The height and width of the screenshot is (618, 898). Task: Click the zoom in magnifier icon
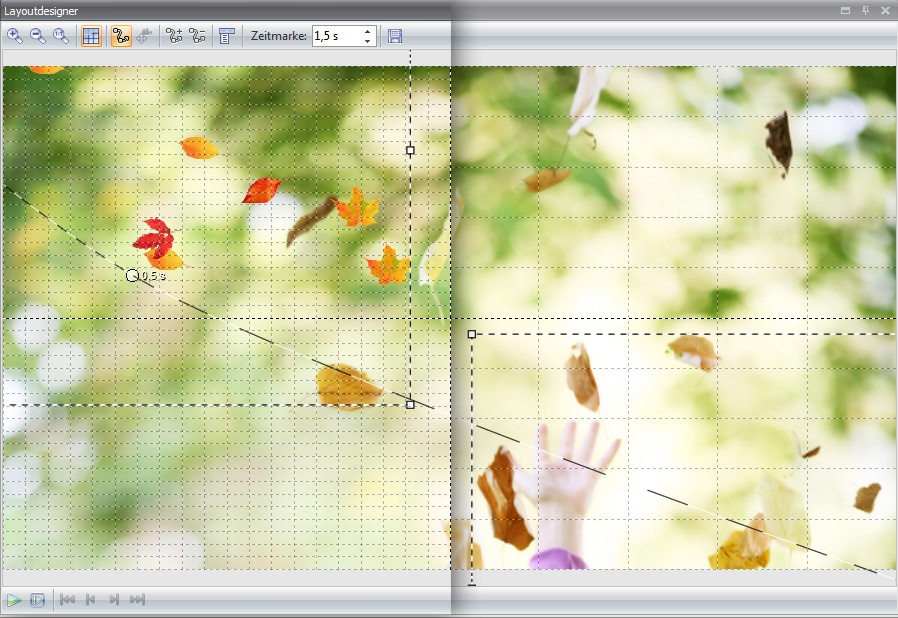pos(15,36)
